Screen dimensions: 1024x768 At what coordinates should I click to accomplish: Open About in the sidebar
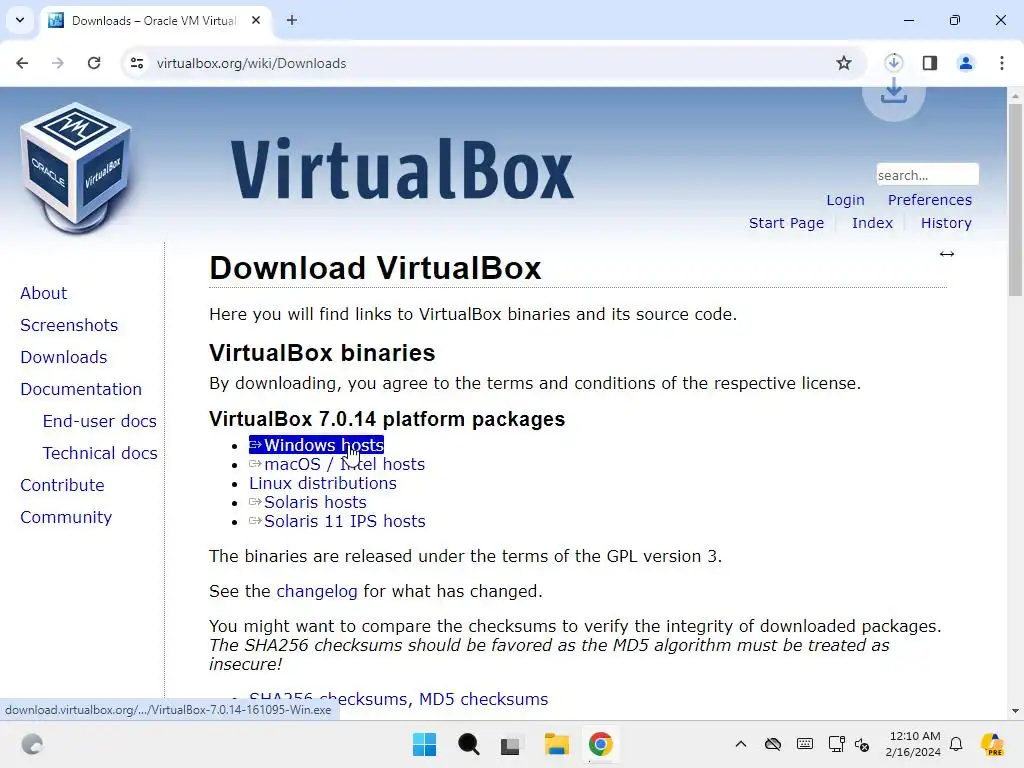point(43,293)
